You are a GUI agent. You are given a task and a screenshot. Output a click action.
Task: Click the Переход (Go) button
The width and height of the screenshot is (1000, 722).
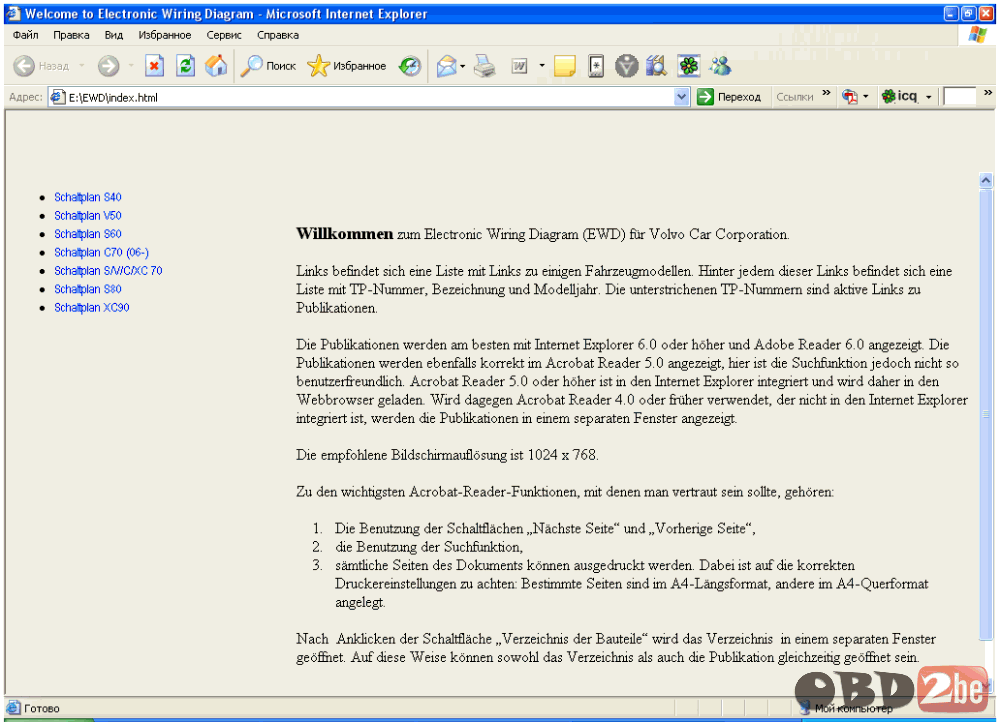(730, 97)
